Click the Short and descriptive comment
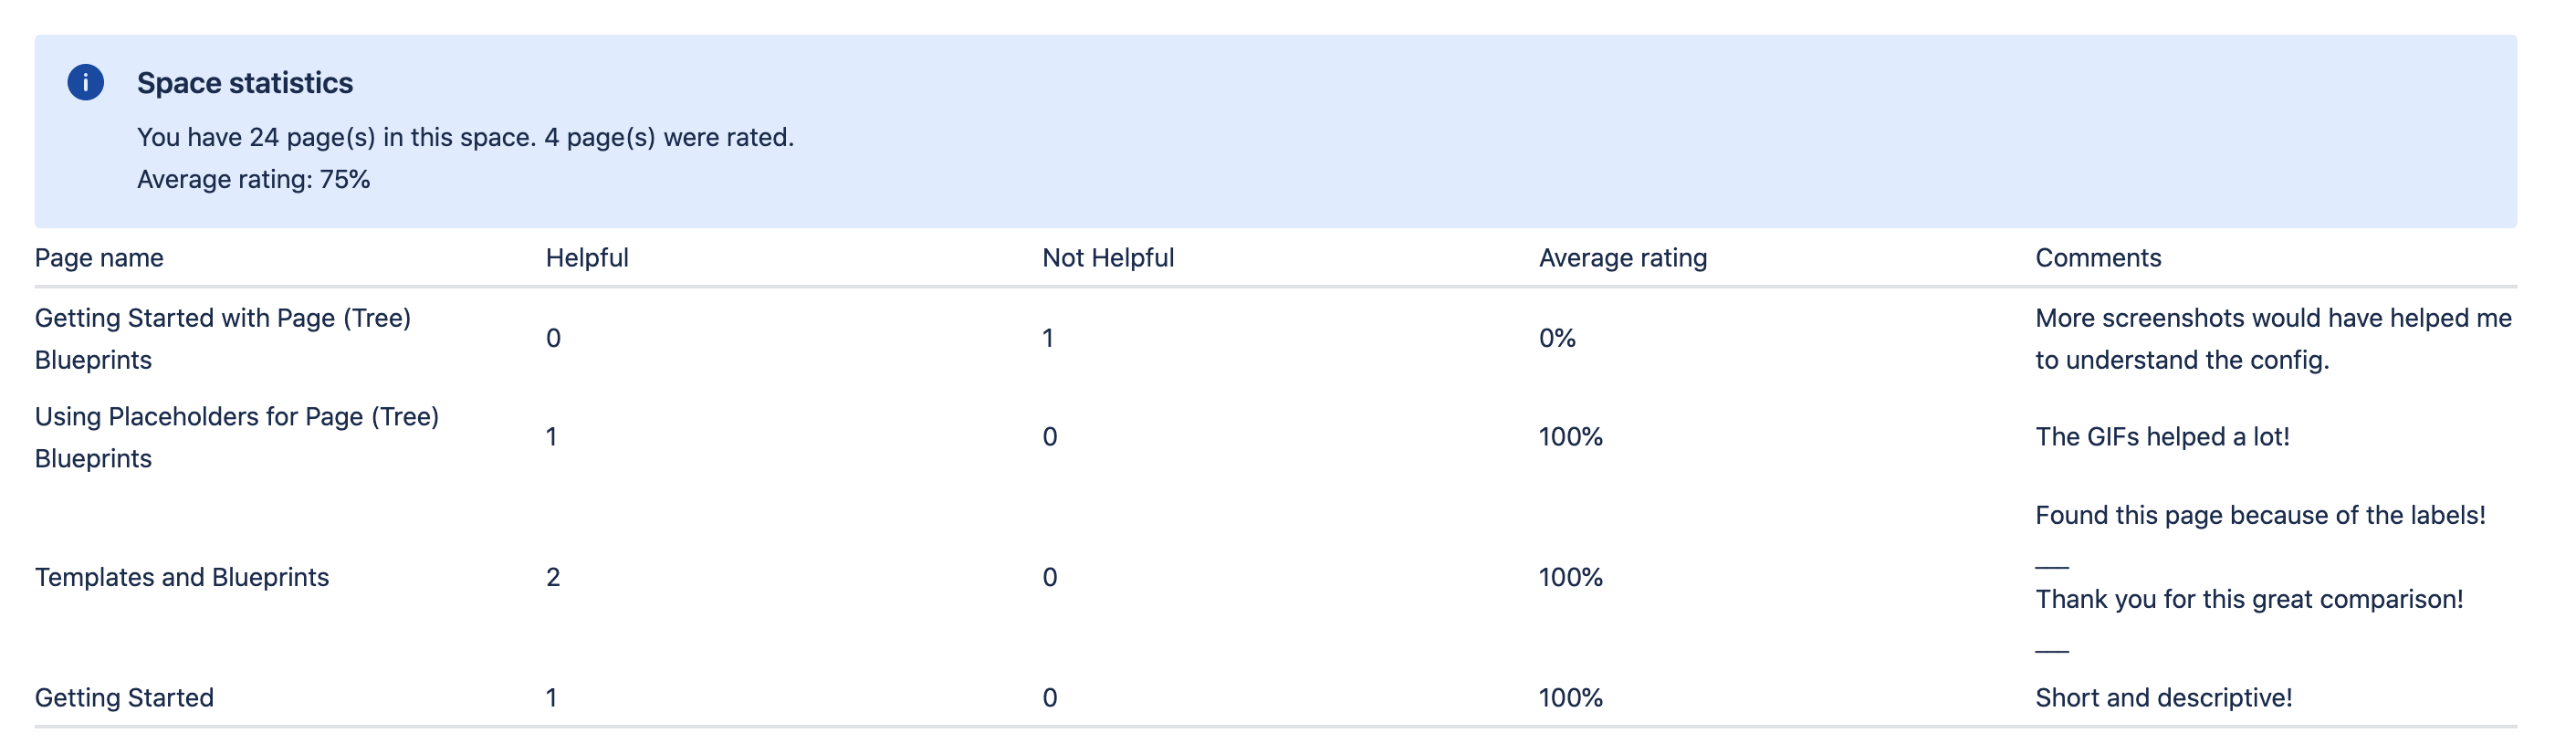 2163,697
